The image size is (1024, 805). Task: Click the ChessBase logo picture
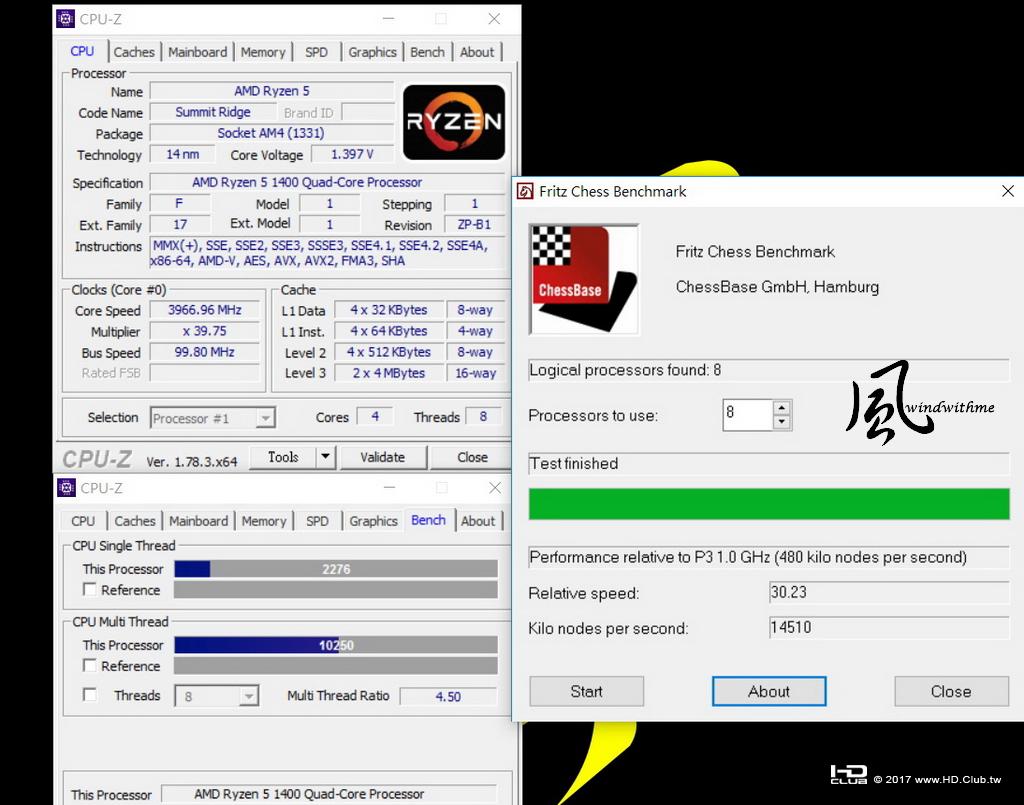[584, 279]
